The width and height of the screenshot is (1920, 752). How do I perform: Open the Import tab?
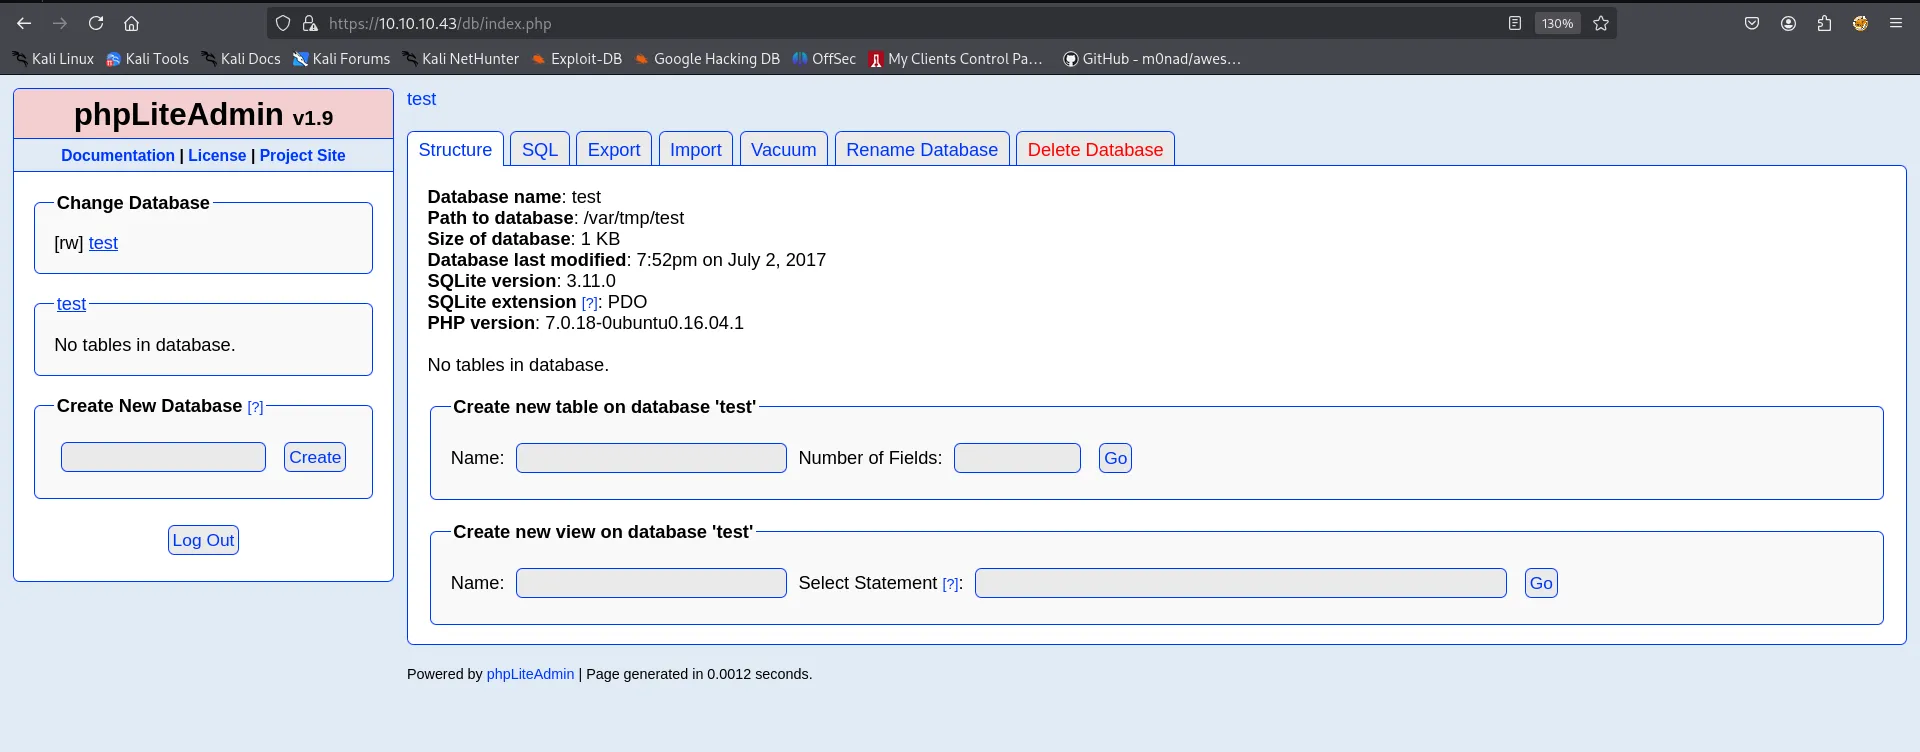click(696, 149)
